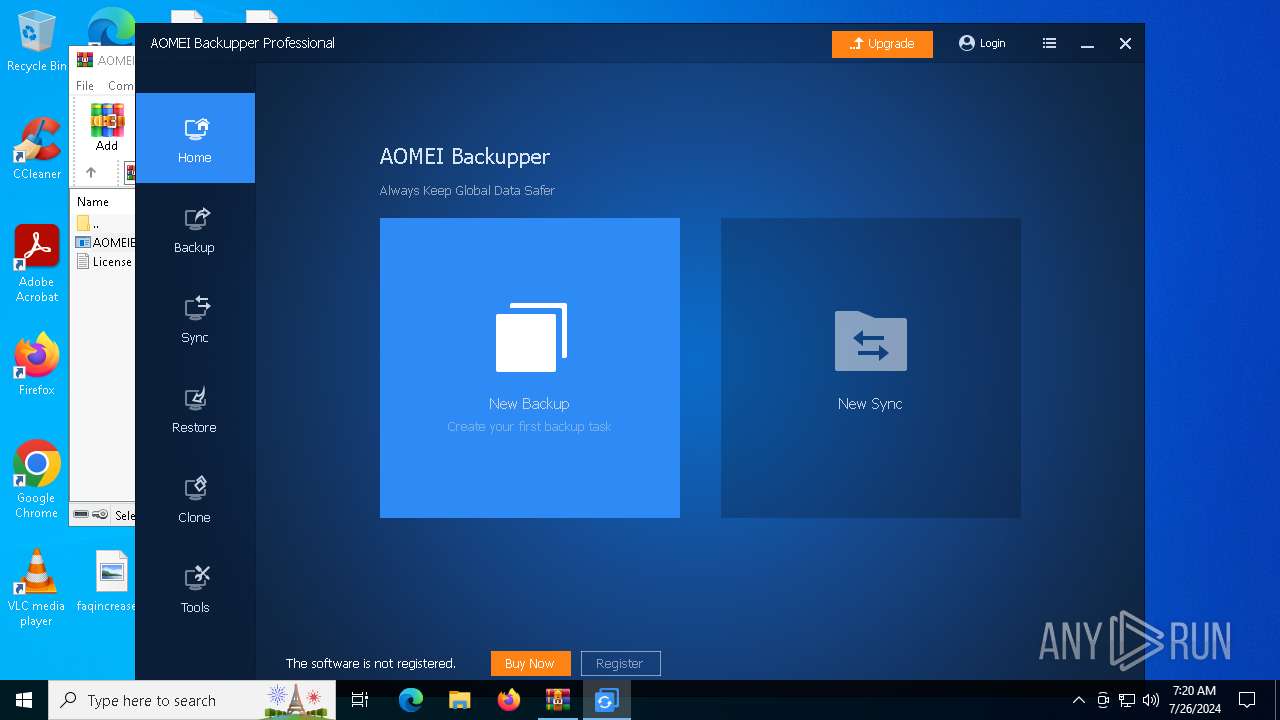Select the Adobe Acrobat desktop shortcut
1280x720 pixels.
[36, 264]
